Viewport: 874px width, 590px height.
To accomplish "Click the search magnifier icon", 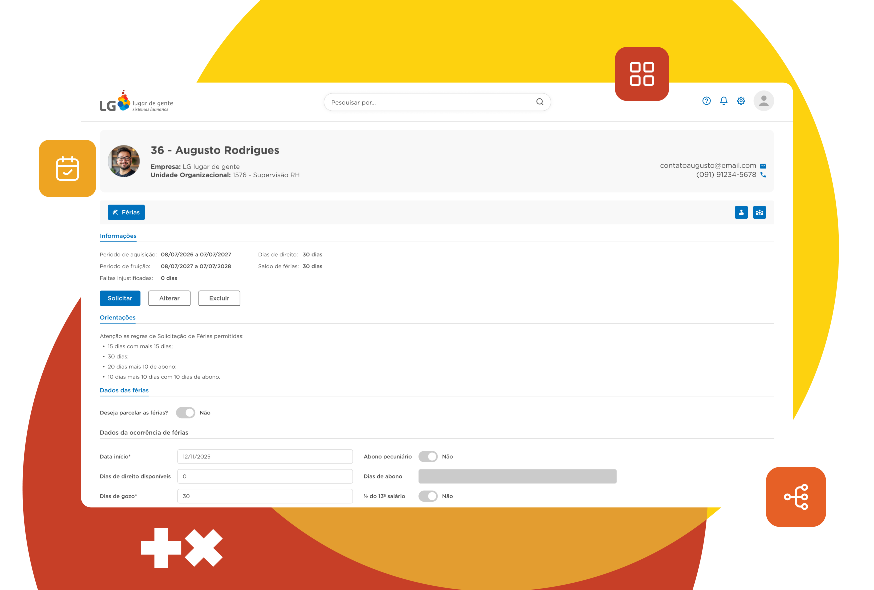I will point(540,102).
